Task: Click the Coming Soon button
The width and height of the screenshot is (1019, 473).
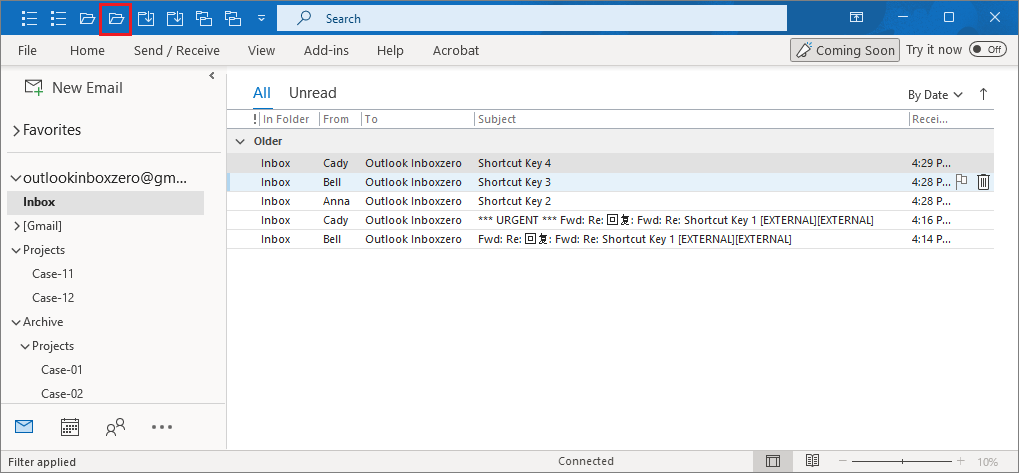Action: tap(844, 50)
